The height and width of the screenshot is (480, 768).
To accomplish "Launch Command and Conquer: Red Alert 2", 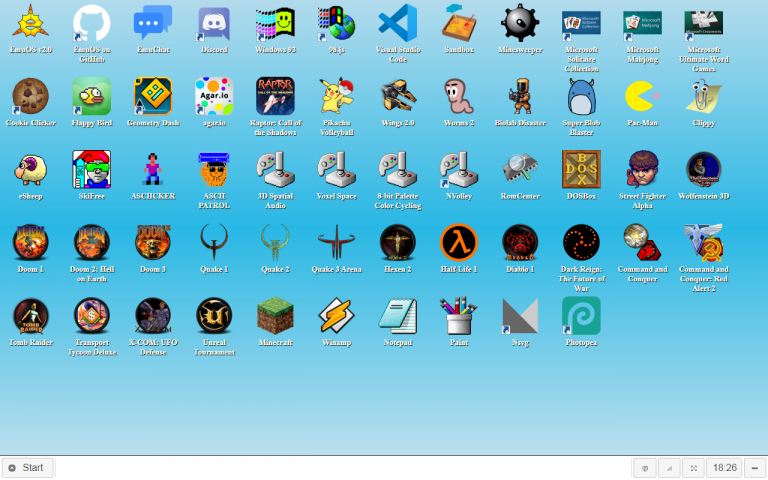I will pyautogui.click(x=704, y=242).
